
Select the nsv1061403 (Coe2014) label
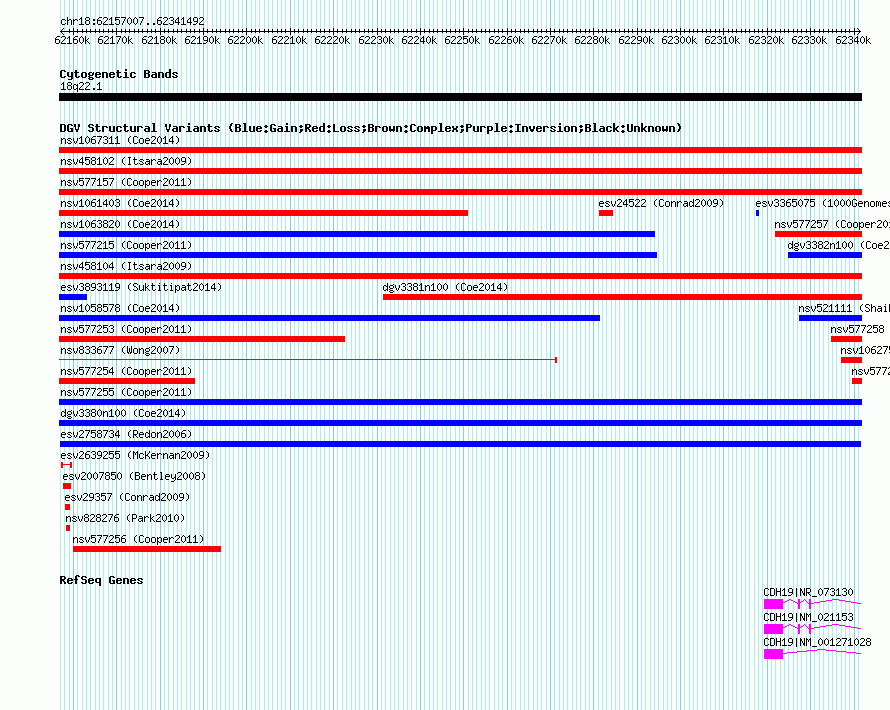(120, 203)
